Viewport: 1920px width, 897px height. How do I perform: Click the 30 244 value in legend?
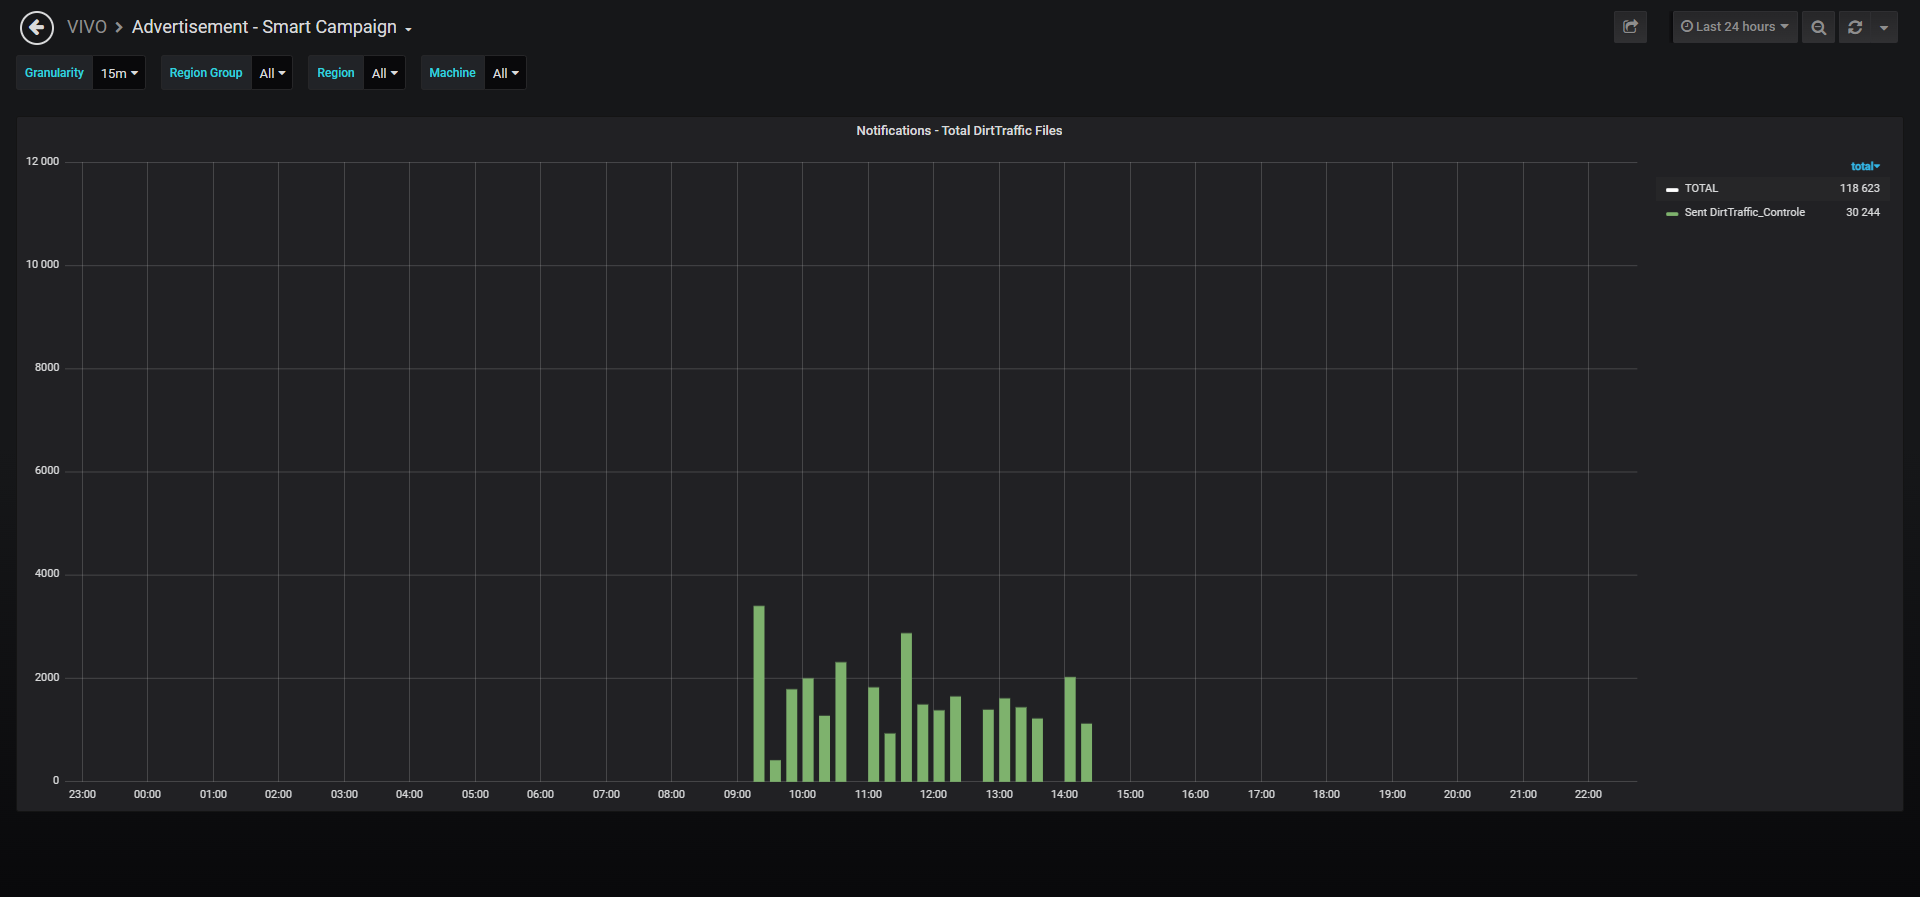[1862, 212]
